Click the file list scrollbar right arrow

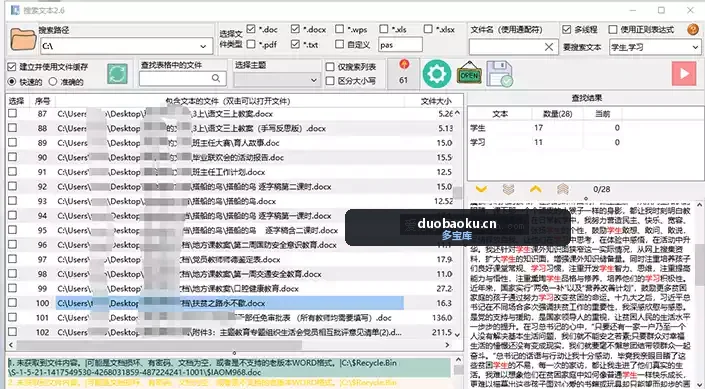tap(447, 345)
